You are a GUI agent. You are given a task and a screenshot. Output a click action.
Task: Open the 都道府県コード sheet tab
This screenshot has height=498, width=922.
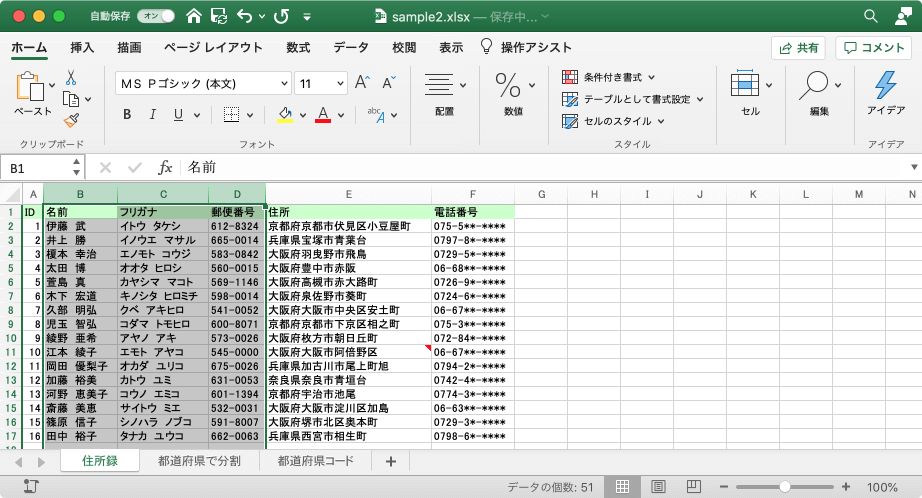[316, 461]
